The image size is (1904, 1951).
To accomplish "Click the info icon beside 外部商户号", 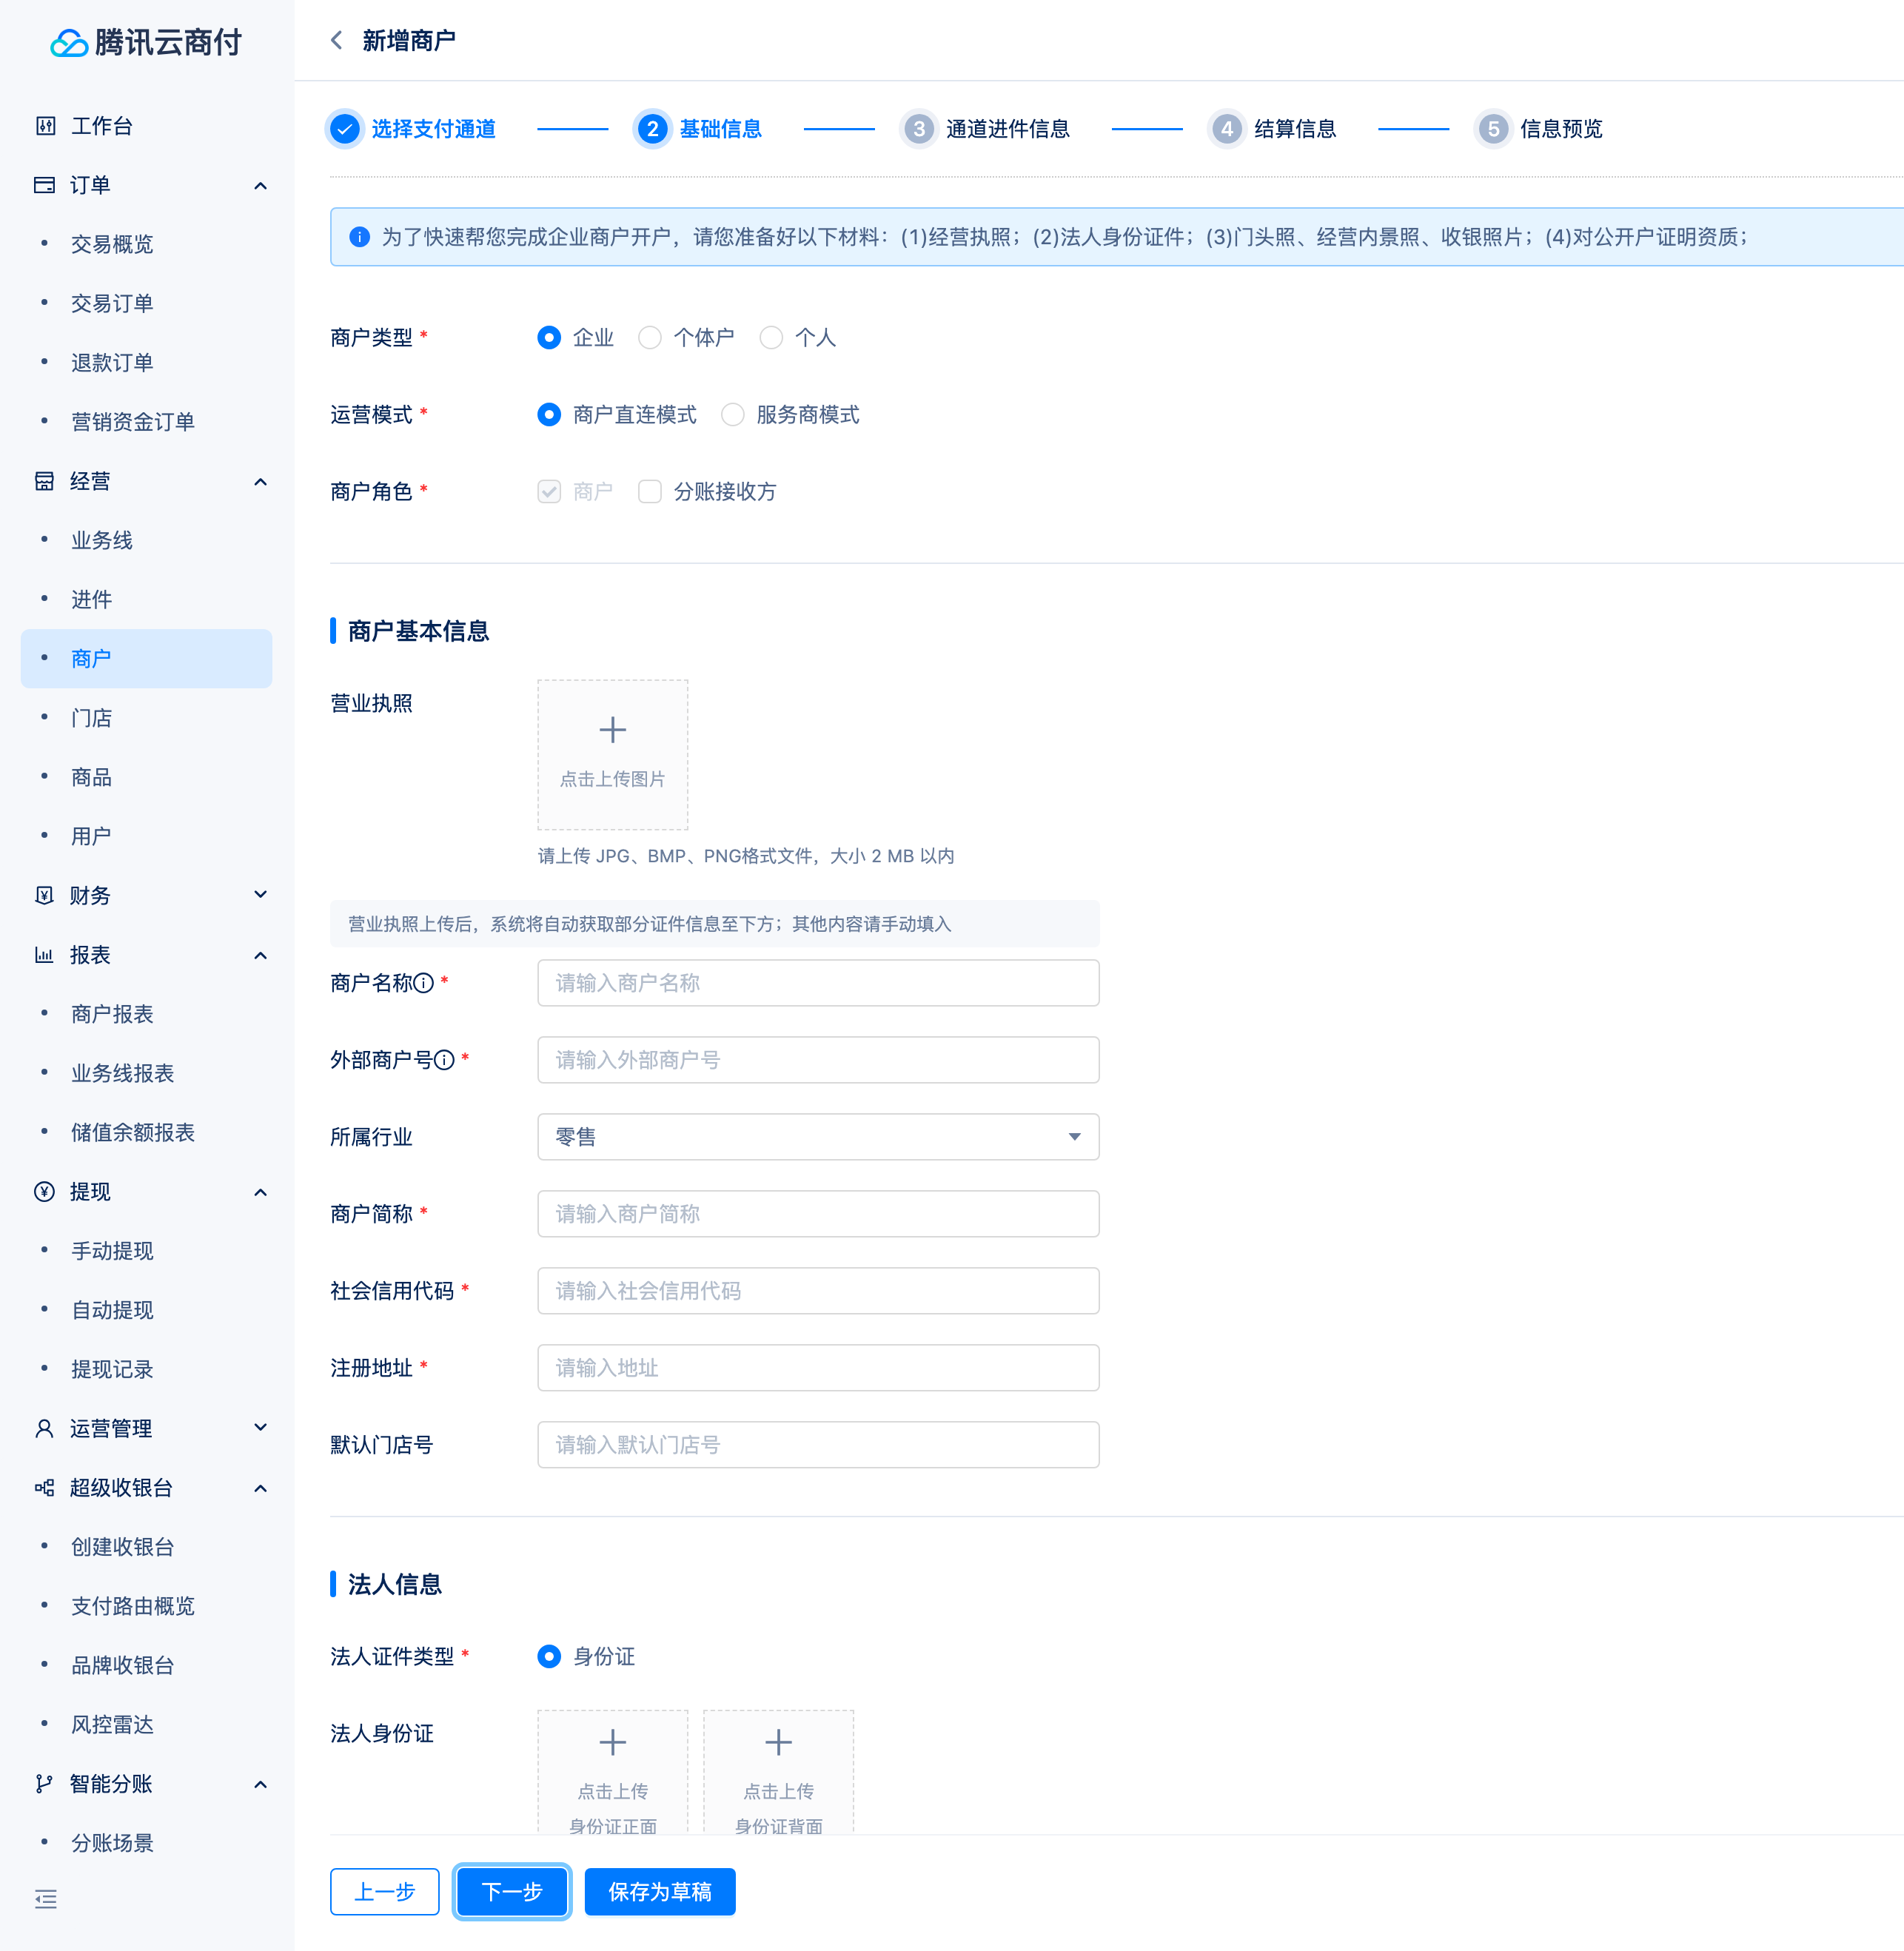I will pos(445,1060).
